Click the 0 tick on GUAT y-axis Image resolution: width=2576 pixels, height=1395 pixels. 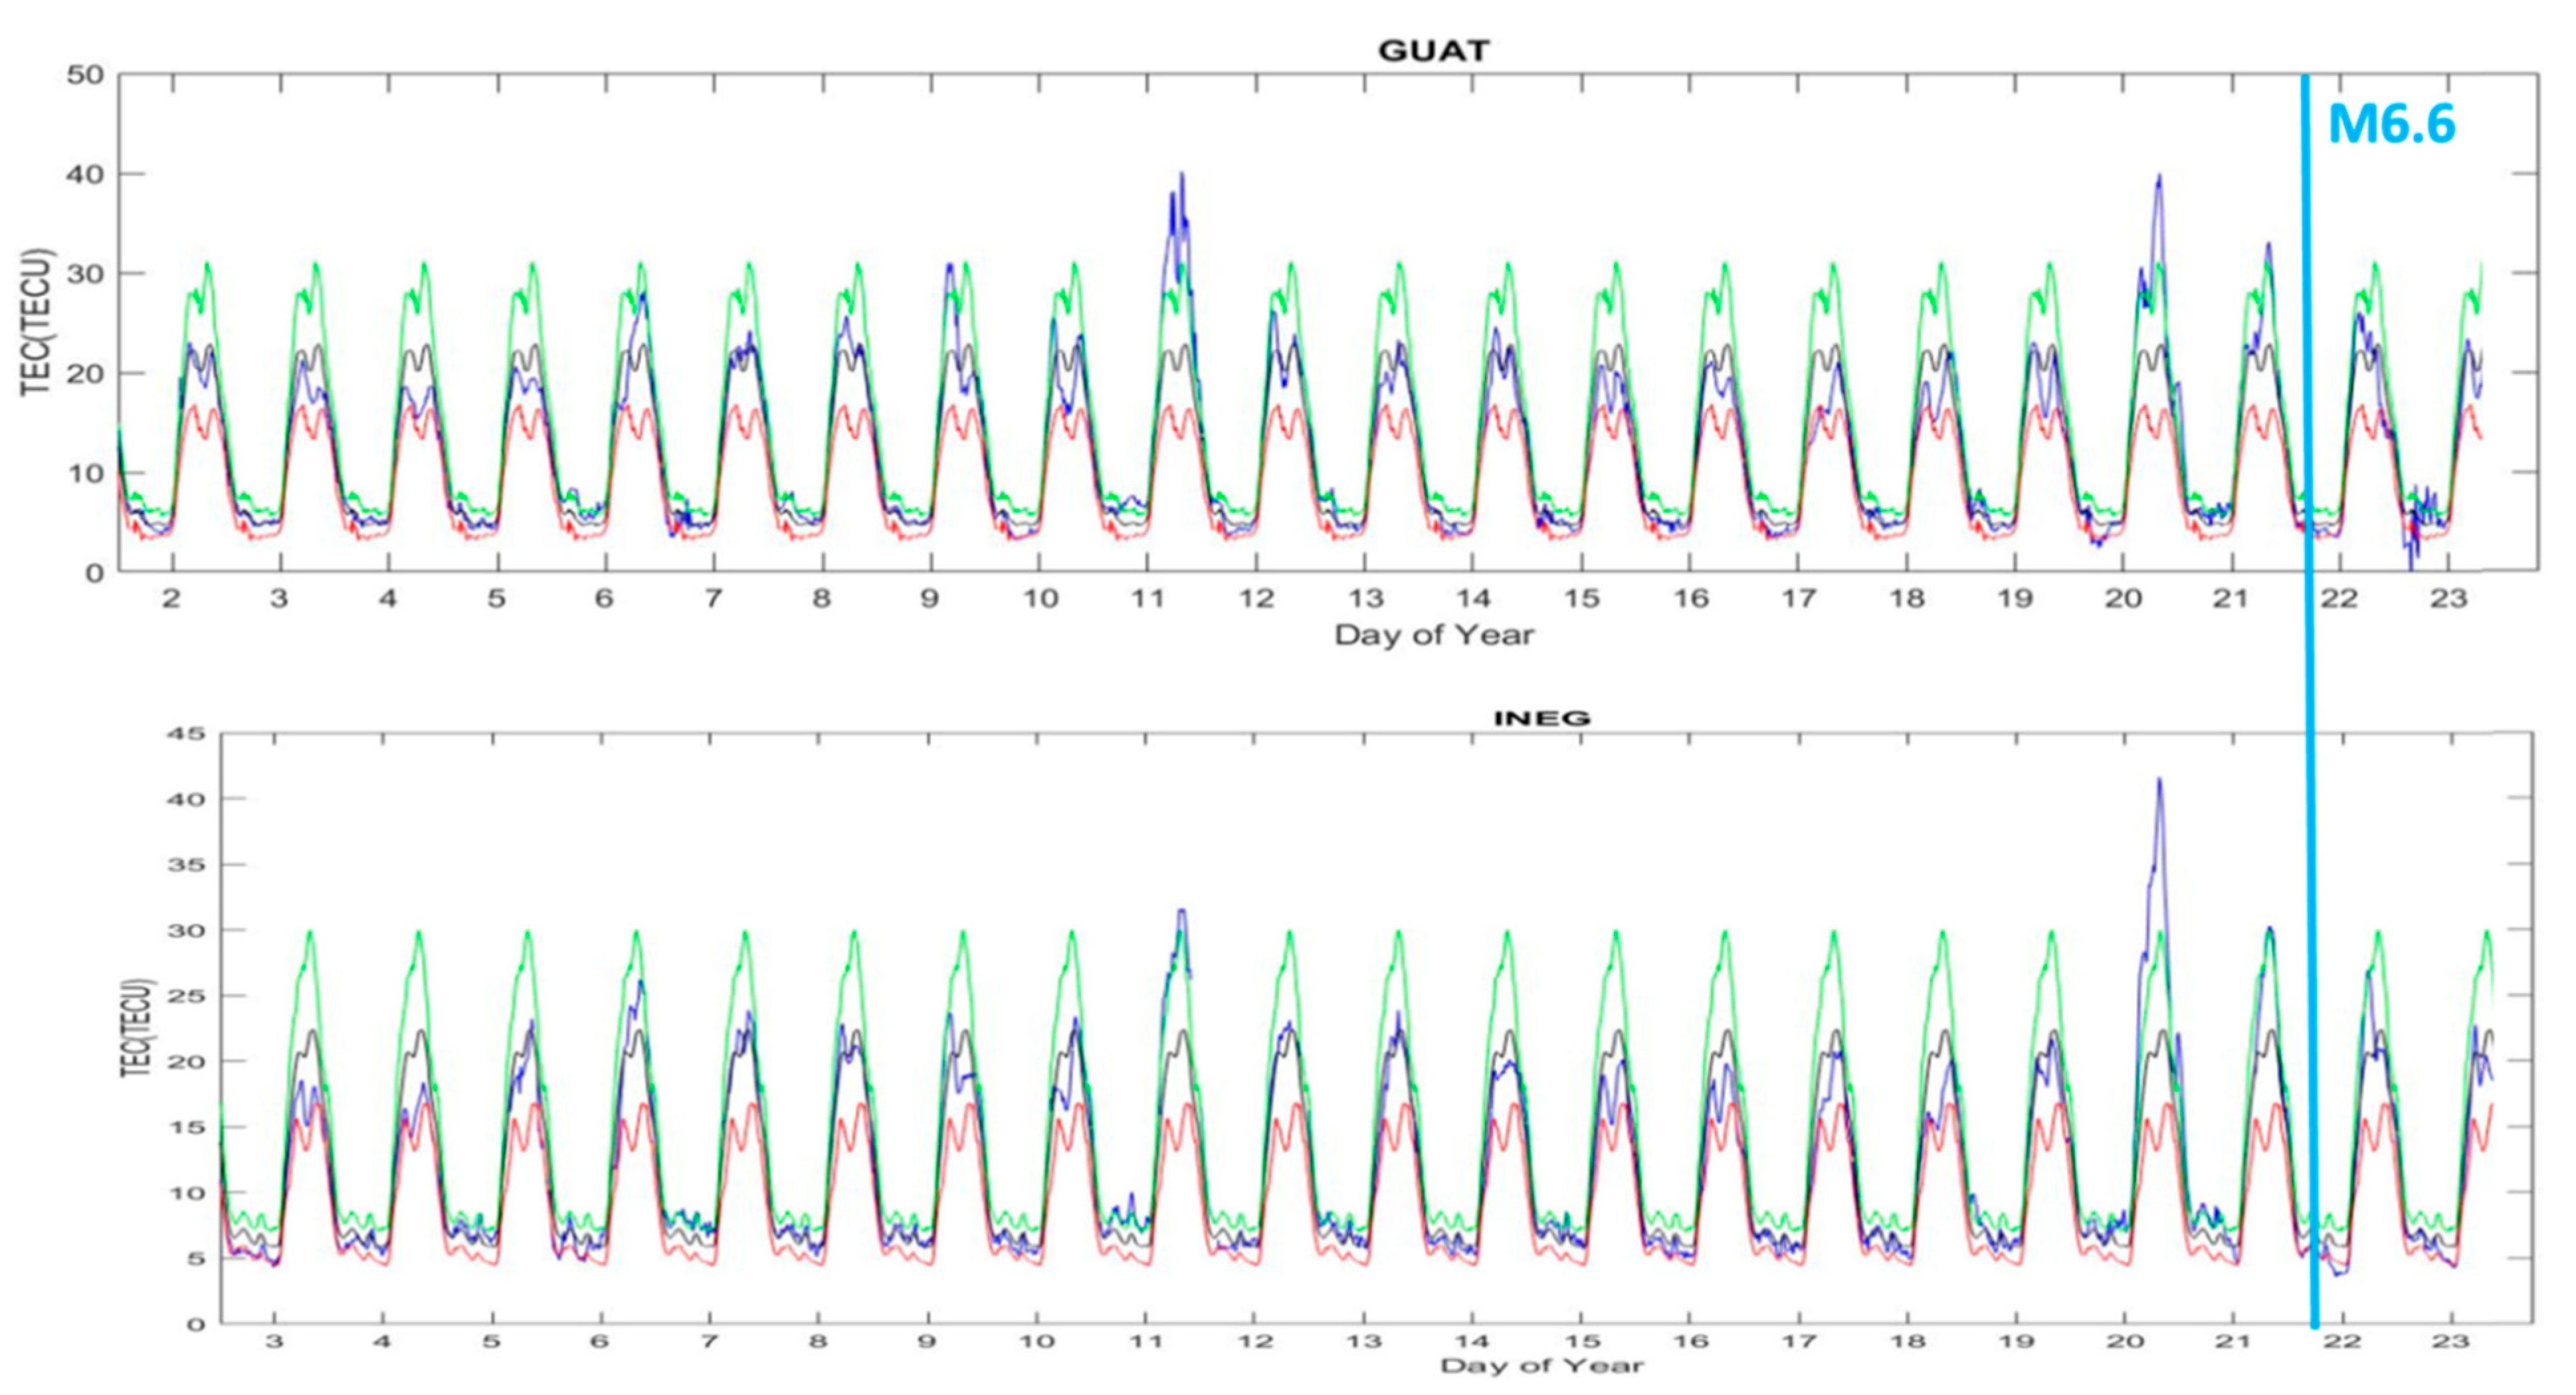(94, 573)
